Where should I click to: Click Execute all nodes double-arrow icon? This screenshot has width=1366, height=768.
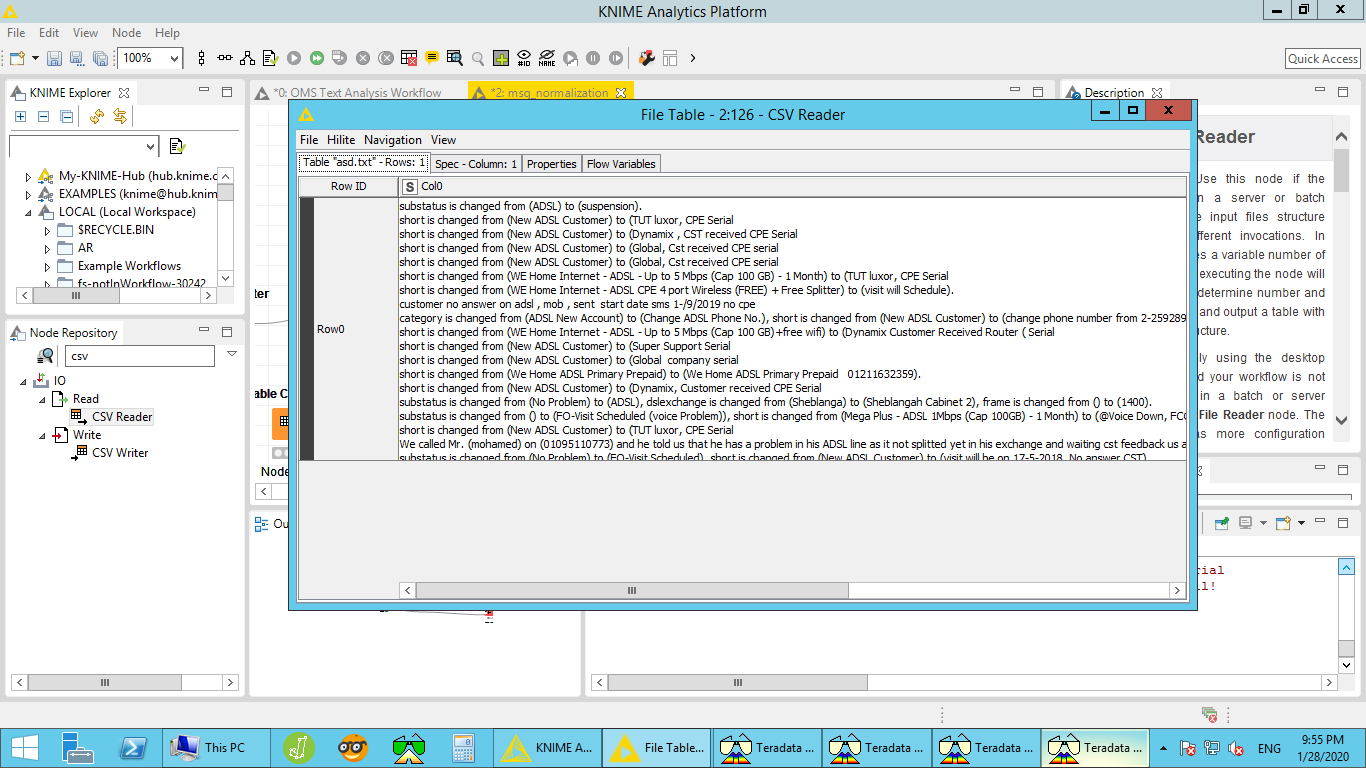317,58
